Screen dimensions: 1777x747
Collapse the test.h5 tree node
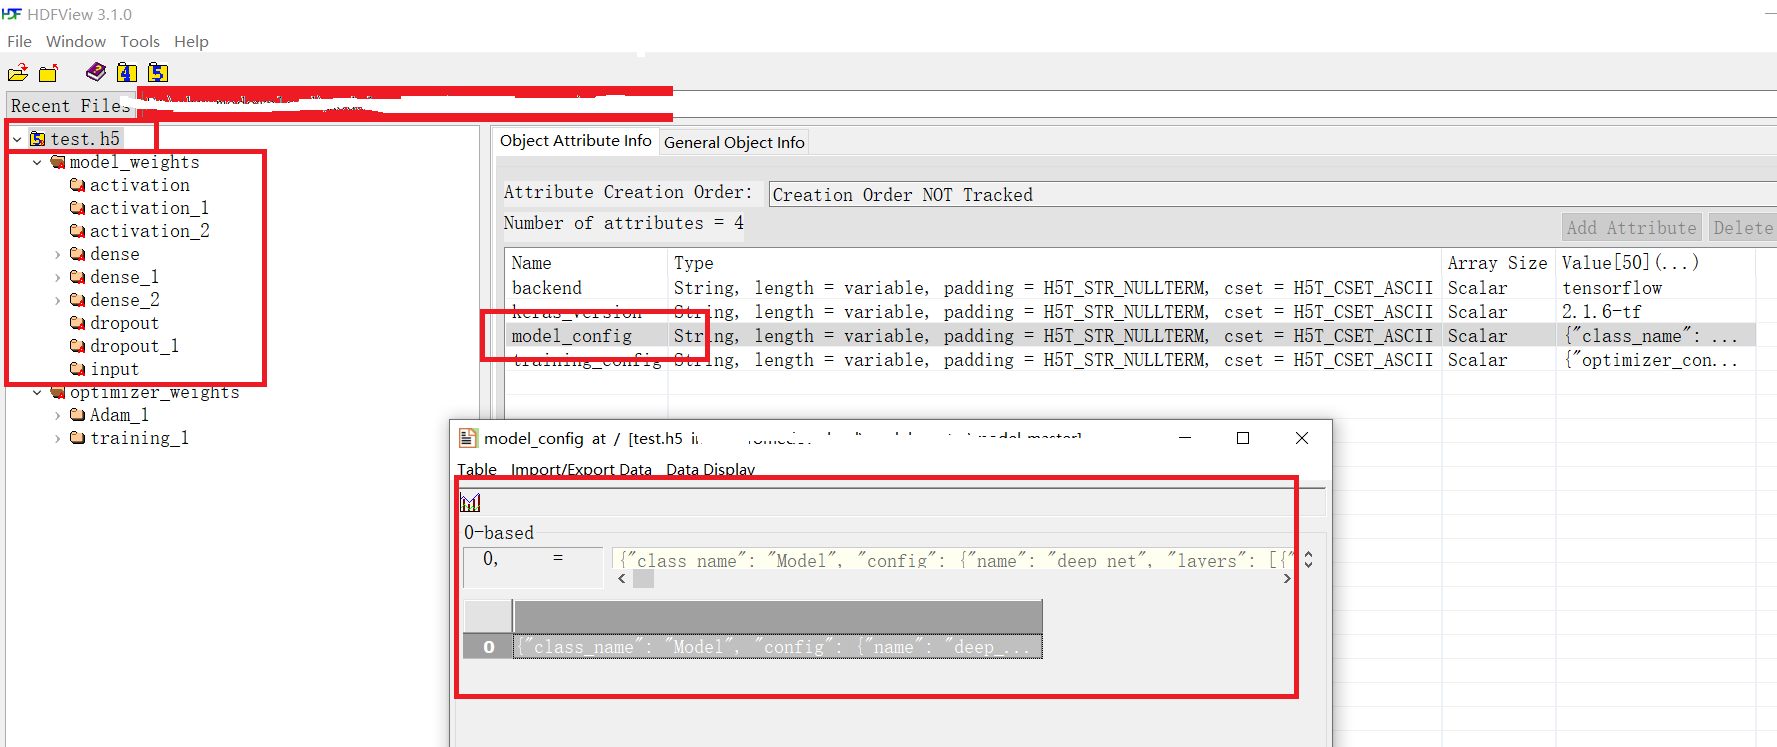click(x=17, y=139)
